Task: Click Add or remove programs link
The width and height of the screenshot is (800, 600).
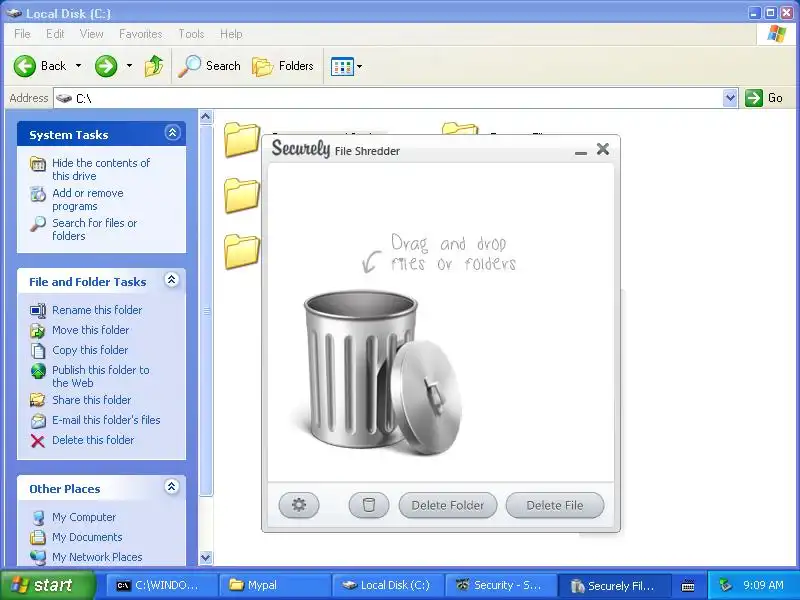Action: click(88, 199)
